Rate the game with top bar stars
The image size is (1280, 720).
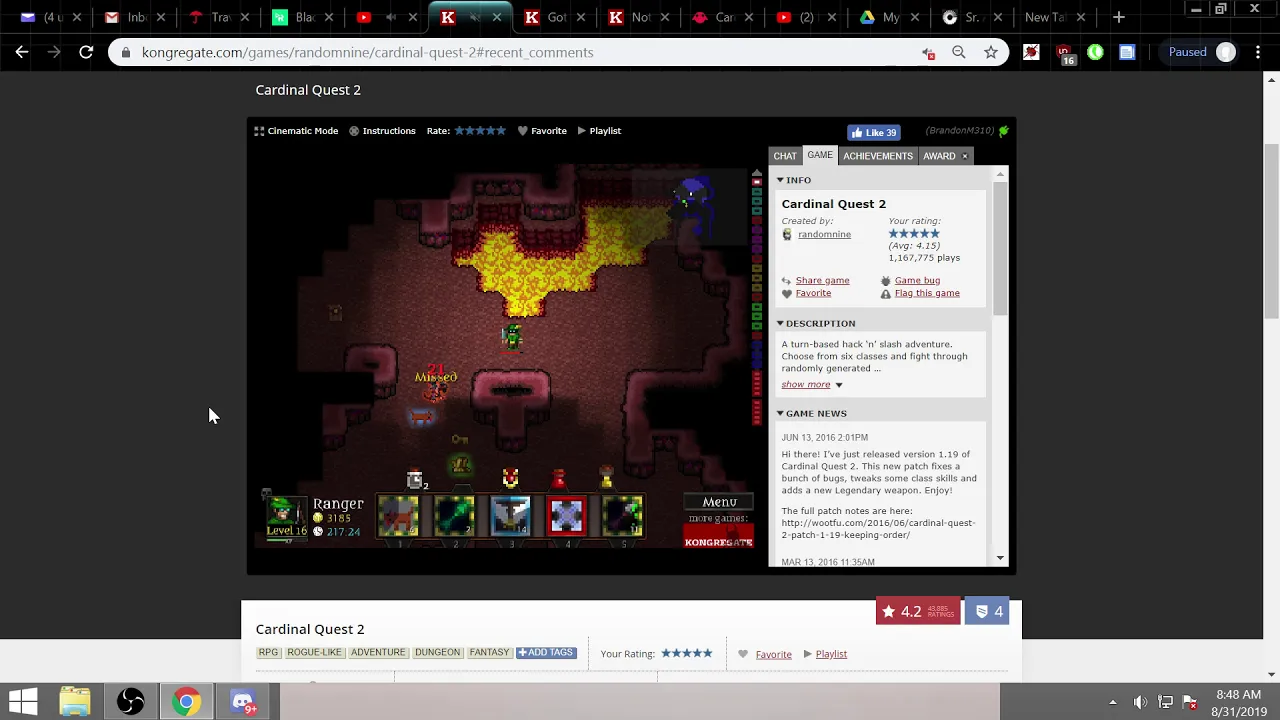coord(480,131)
